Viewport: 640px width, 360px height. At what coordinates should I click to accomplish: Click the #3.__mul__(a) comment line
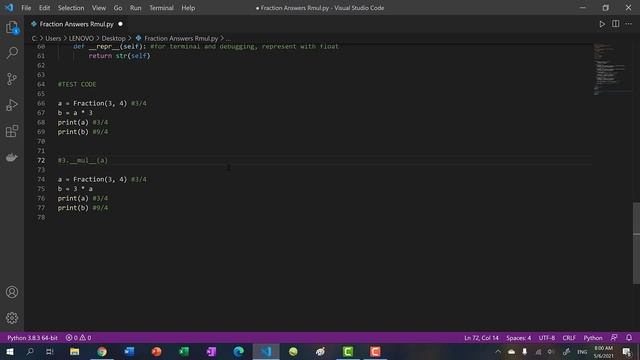point(83,160)
